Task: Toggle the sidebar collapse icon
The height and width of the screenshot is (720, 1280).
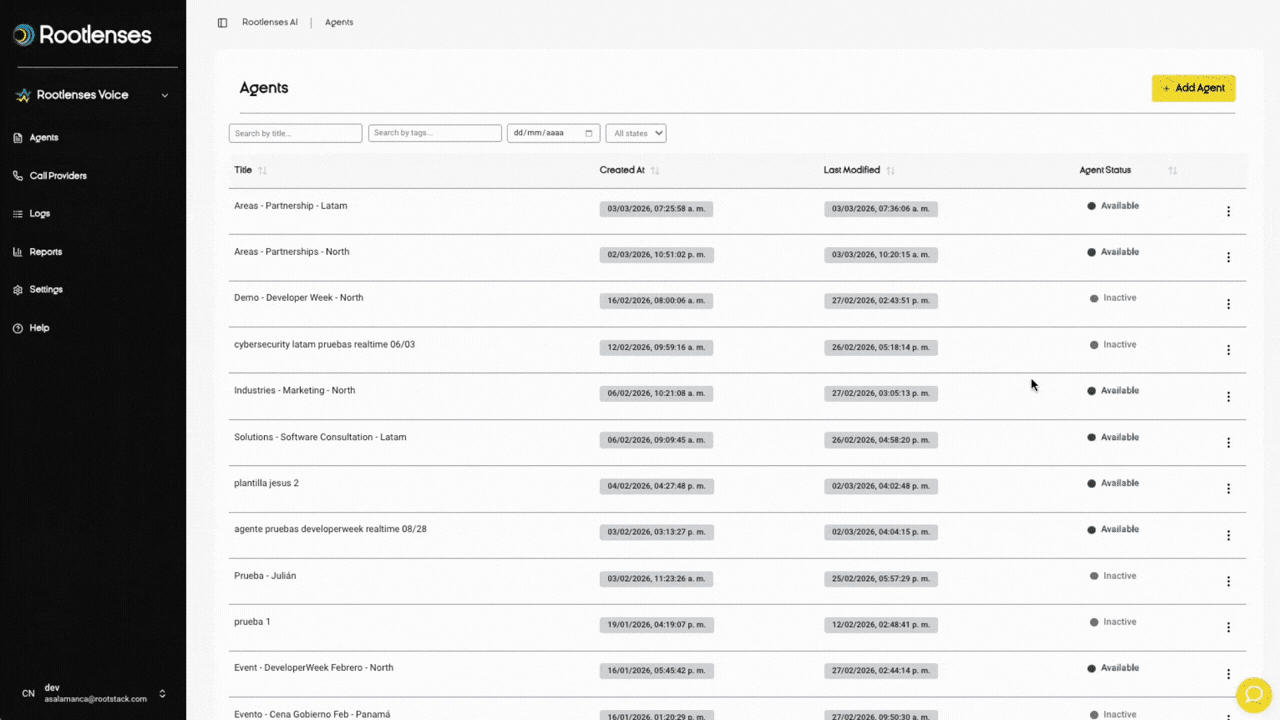Action: [x=222, y=22]
